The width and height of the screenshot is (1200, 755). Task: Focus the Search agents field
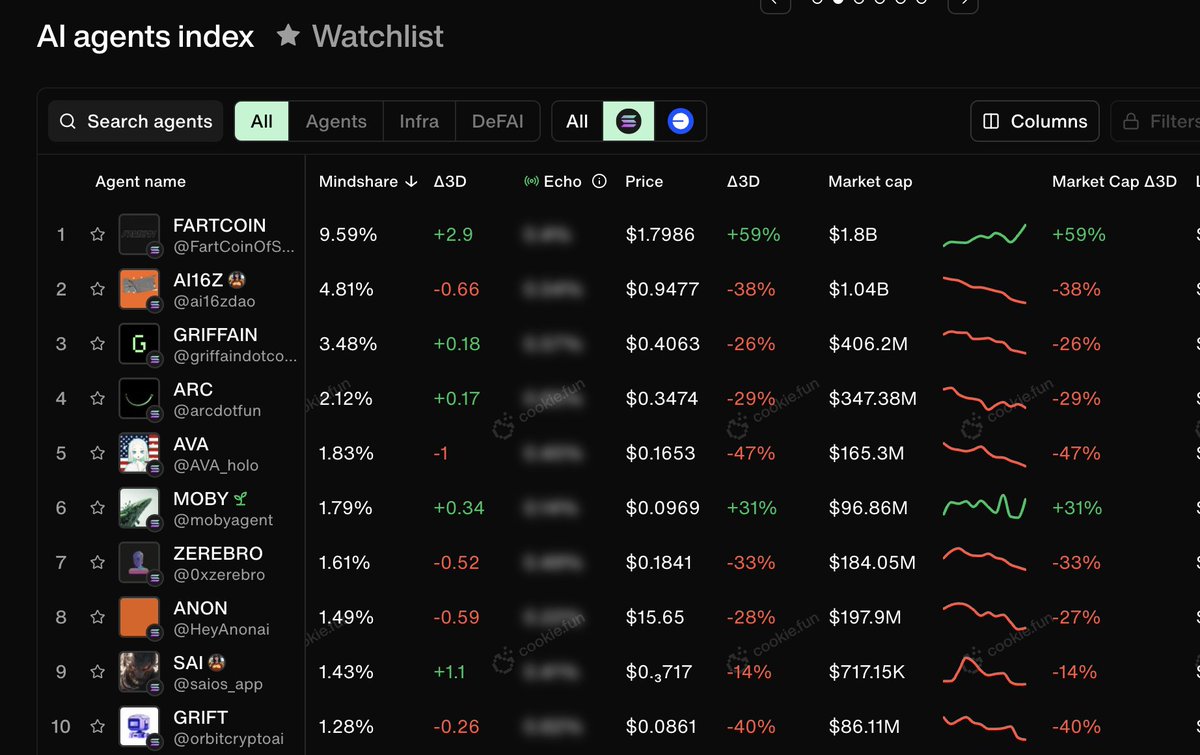point(136,121)
